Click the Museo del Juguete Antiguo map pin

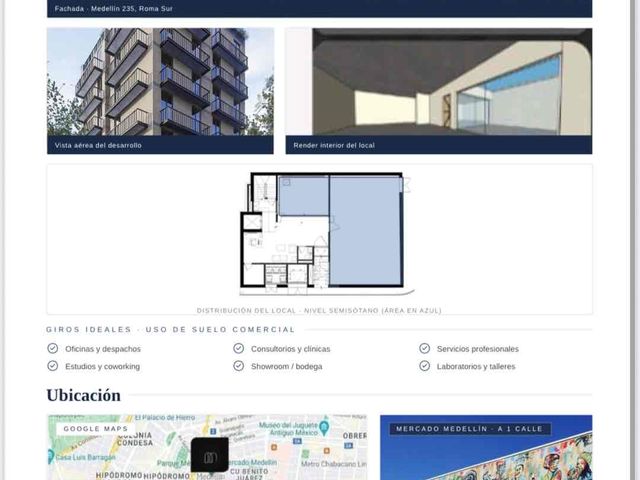tap(324, 428)
